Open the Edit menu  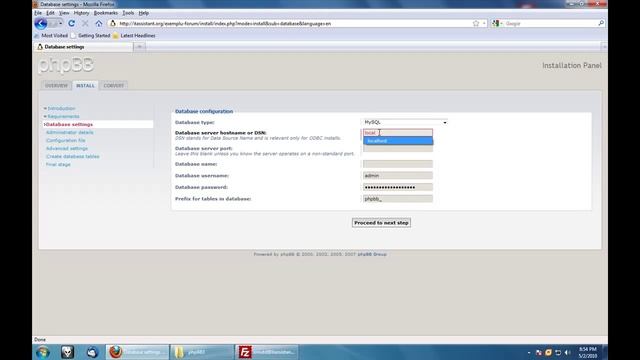click(x=50, y=13)
